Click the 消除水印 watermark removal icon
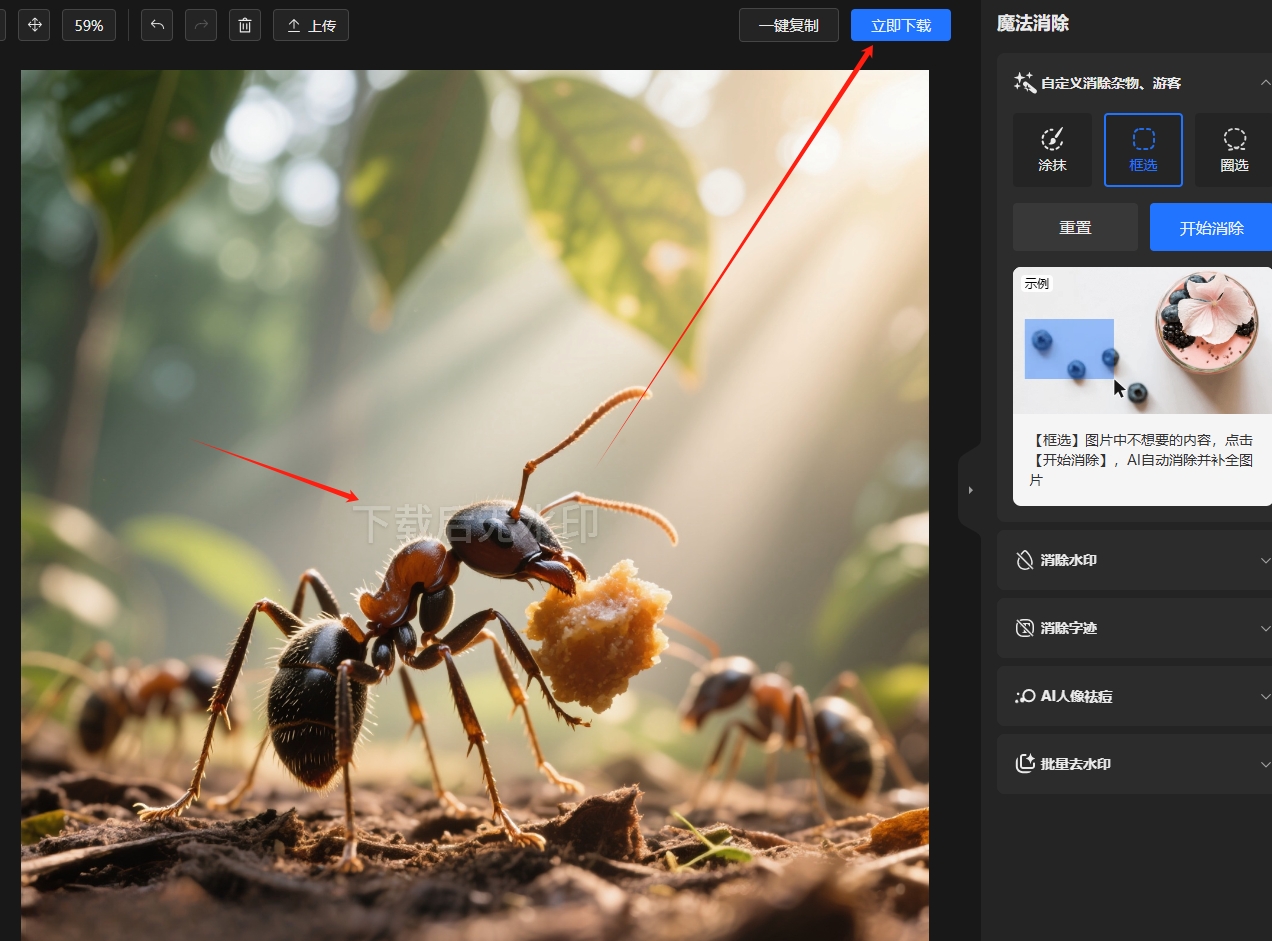 1025,560
